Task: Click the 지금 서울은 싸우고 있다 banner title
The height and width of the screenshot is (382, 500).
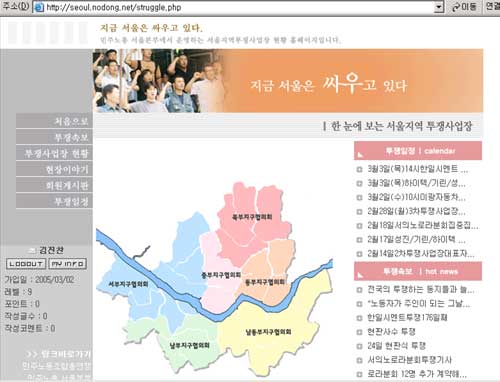Action: pos(328,83)
